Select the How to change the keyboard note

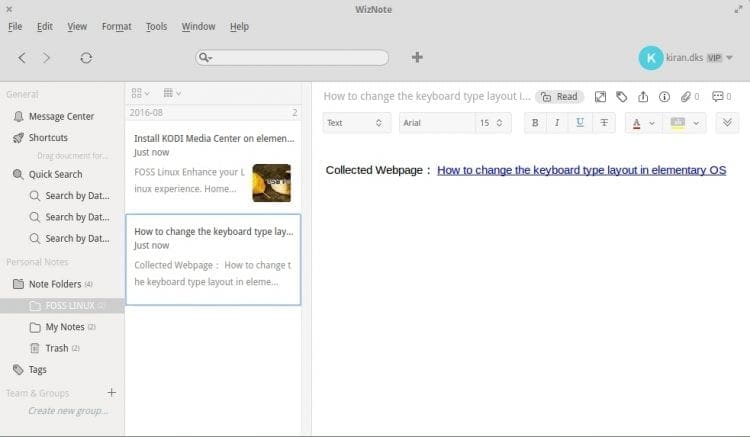pos(213,260)
